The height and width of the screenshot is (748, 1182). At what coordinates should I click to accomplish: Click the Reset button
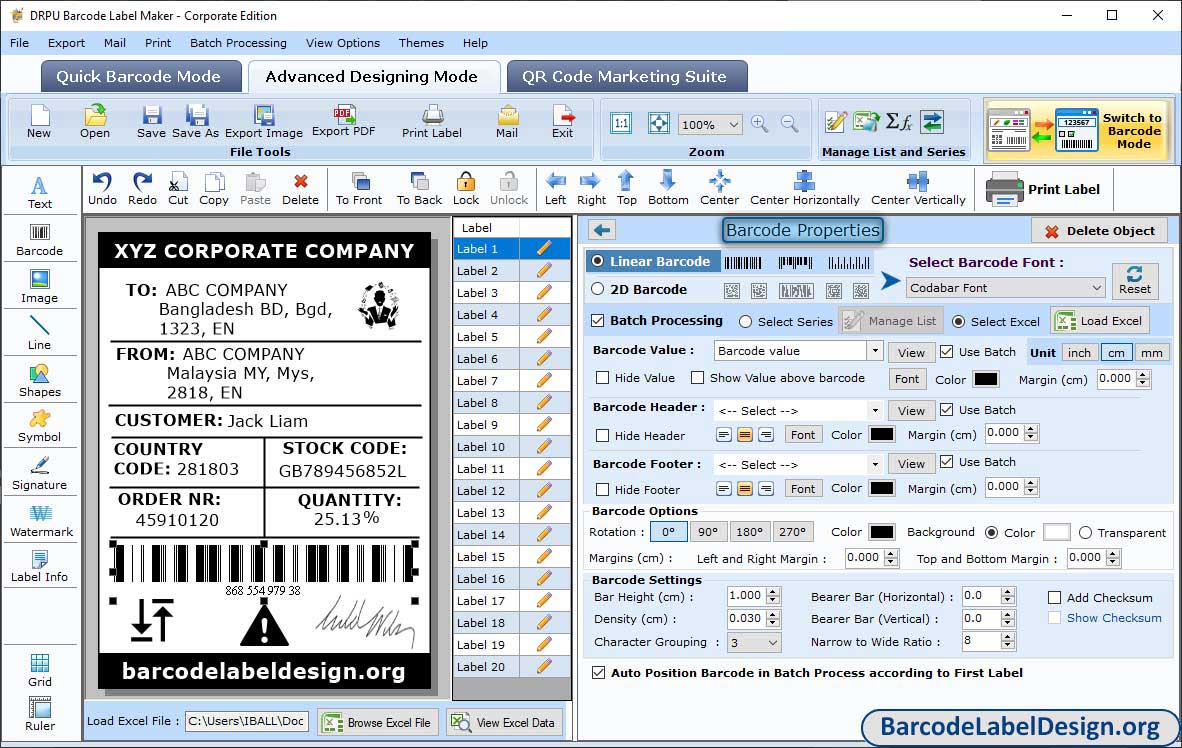[1135, 280]
